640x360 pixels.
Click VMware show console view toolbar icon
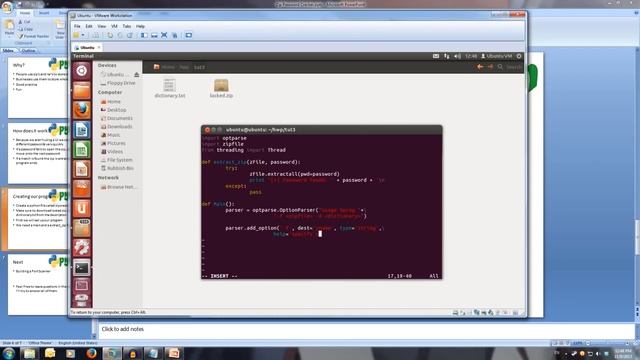[x=189, y=35]
